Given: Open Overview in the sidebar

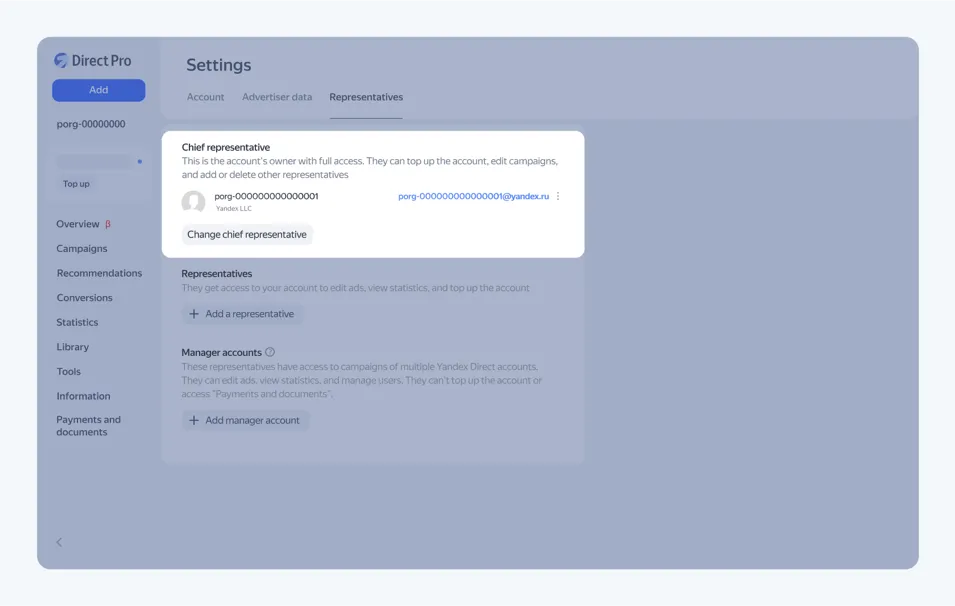Looking at the screenshot, I should click(78, 224).
